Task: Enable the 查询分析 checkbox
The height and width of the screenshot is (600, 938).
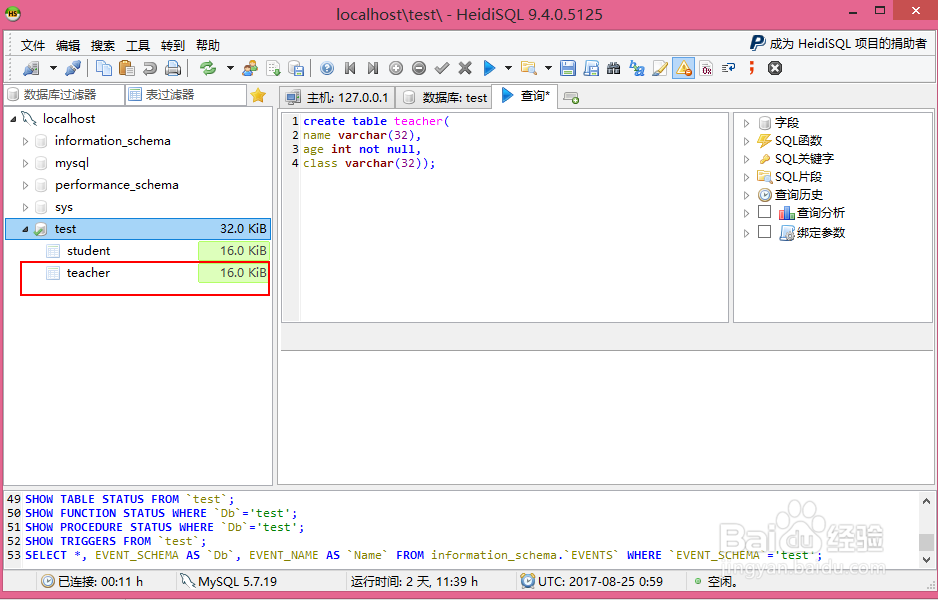Action: point(764,212)
